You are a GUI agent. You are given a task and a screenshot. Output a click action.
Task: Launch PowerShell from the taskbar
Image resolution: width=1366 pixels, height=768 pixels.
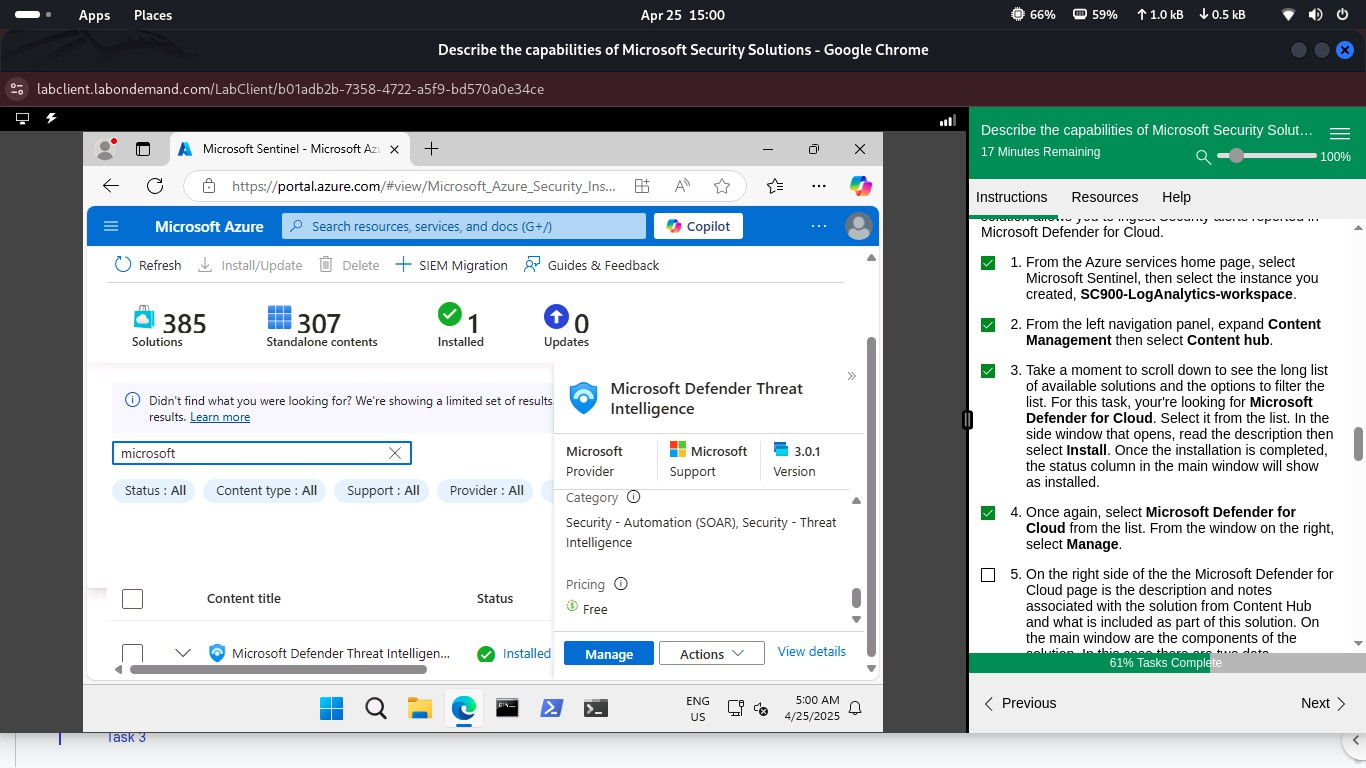[551, 708]
